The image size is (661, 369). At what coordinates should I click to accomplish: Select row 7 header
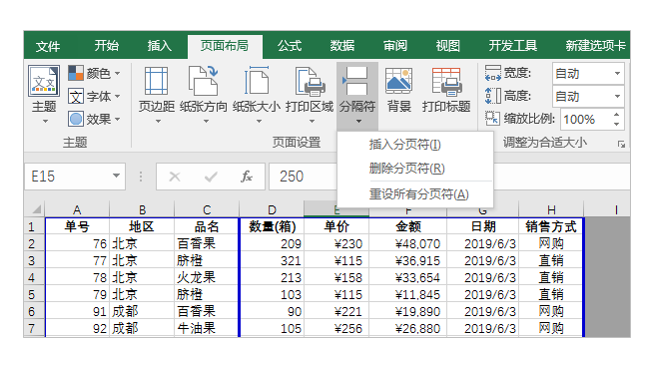pyautogui.click(x=34, y=328)
